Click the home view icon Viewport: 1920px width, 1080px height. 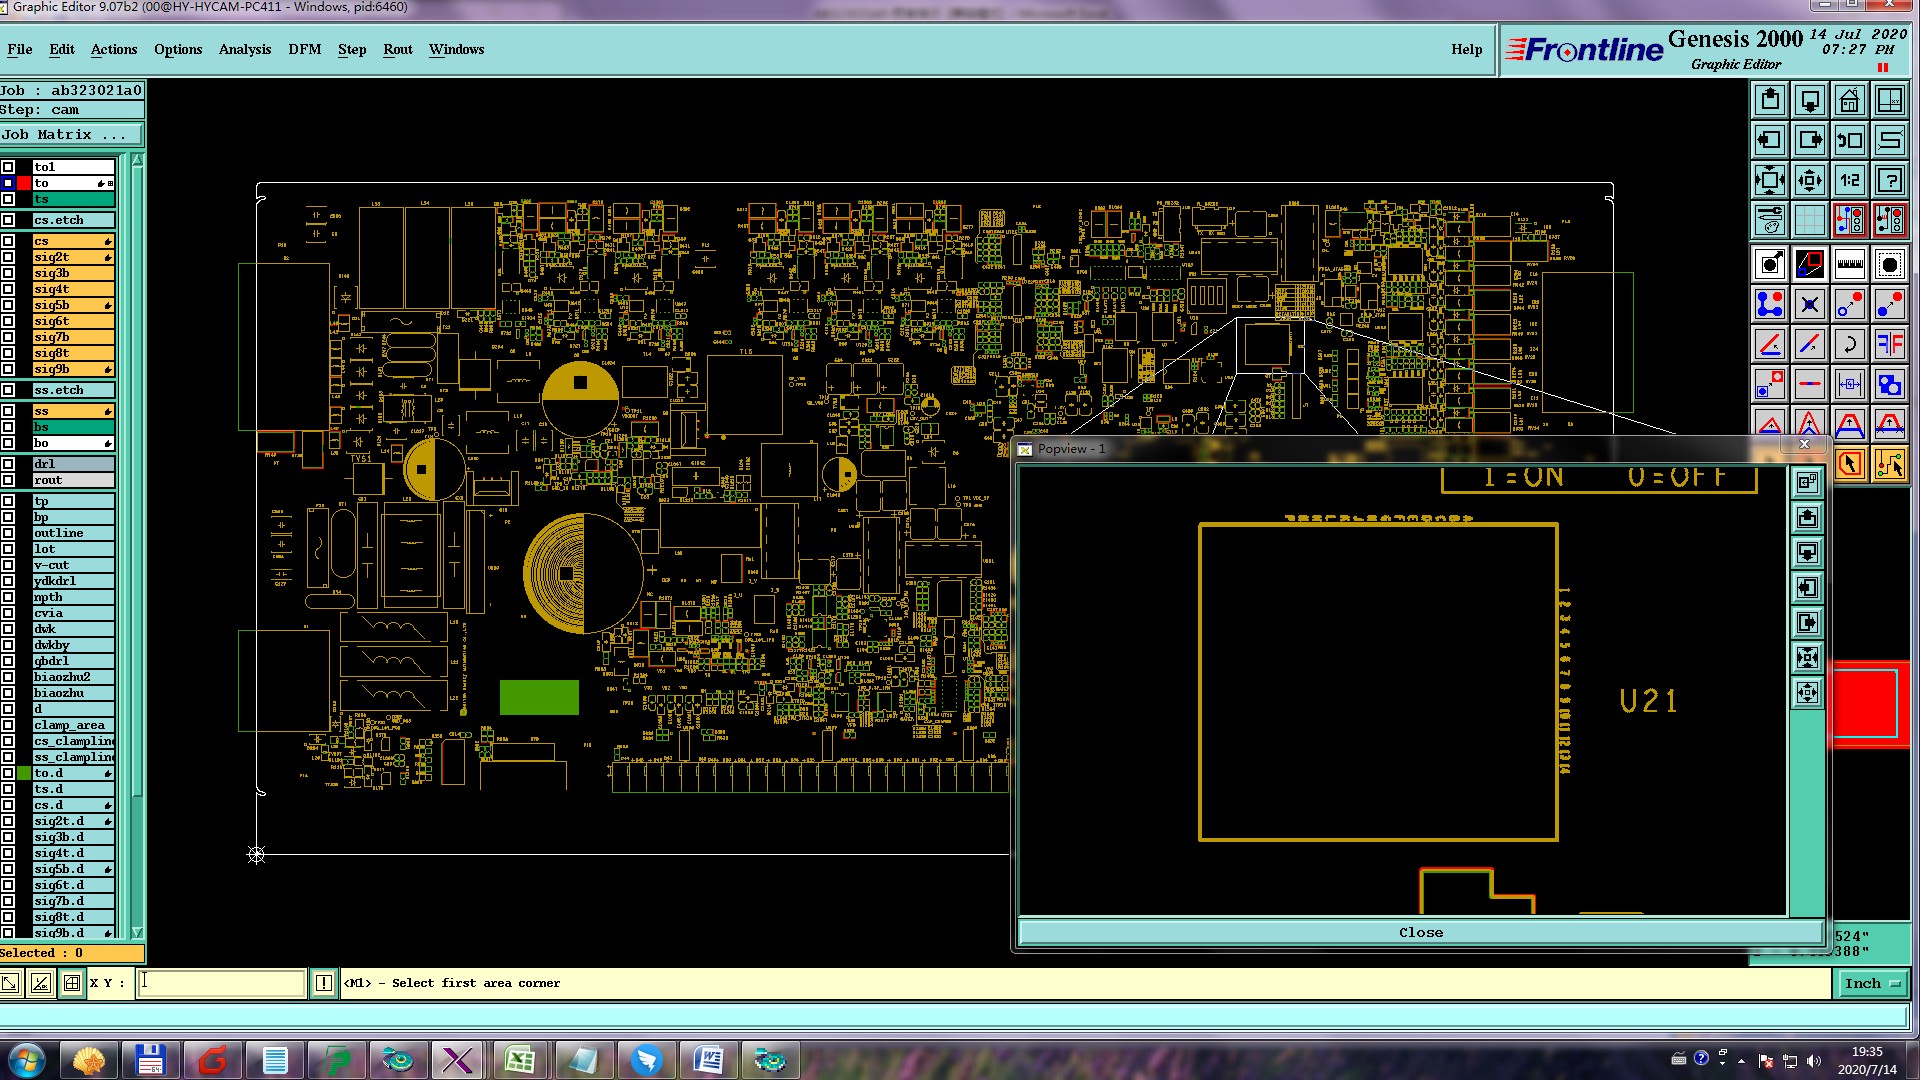click(x=1849, y=100)
